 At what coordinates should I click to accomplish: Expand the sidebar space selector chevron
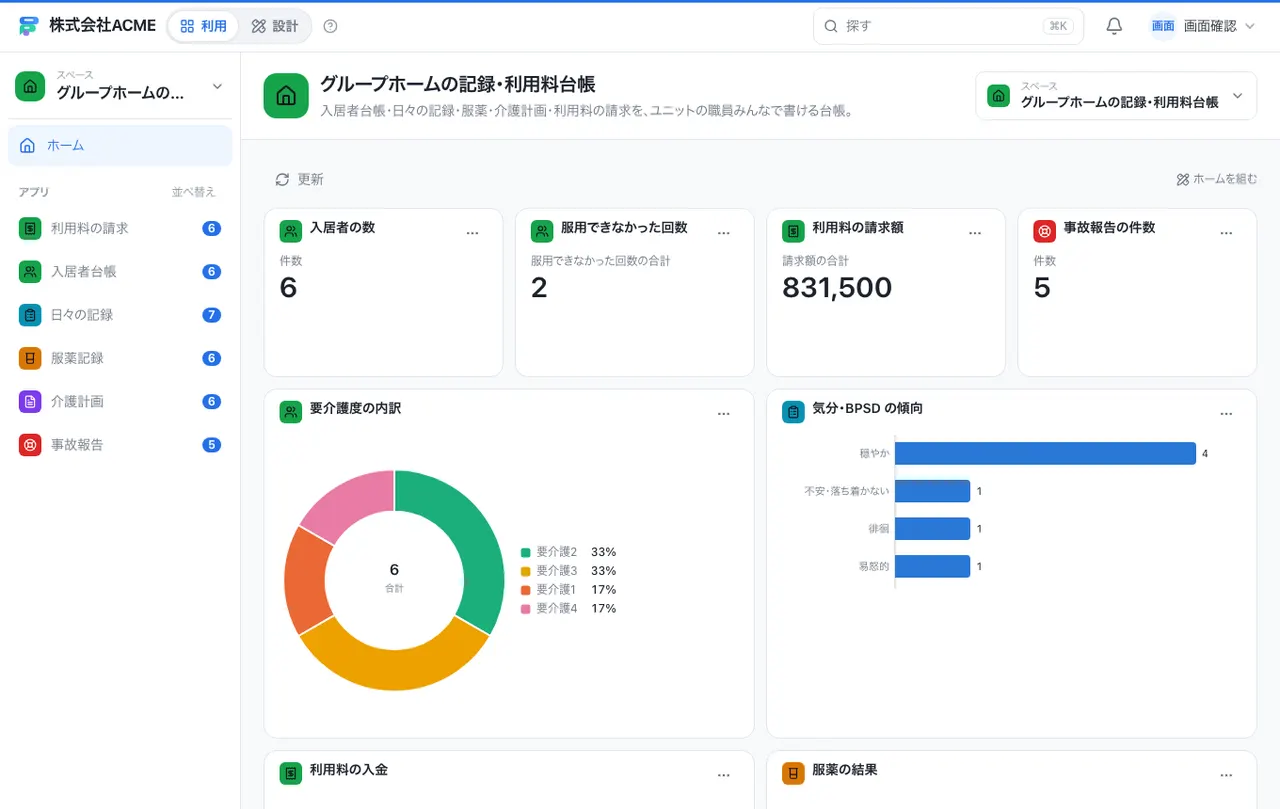[217, 87]
